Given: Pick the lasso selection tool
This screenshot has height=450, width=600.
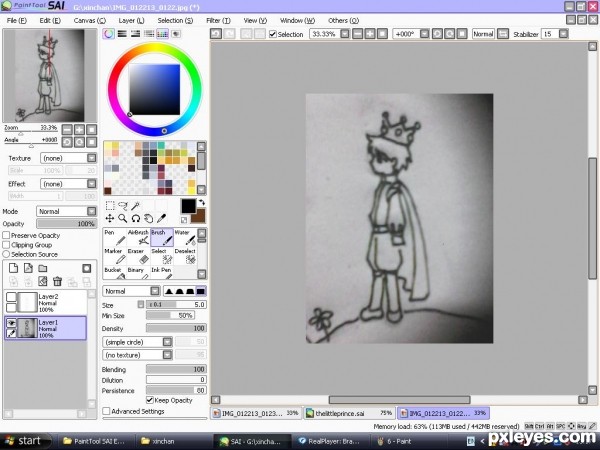Looking at the screenshot, I should click(x=123, y=206).
